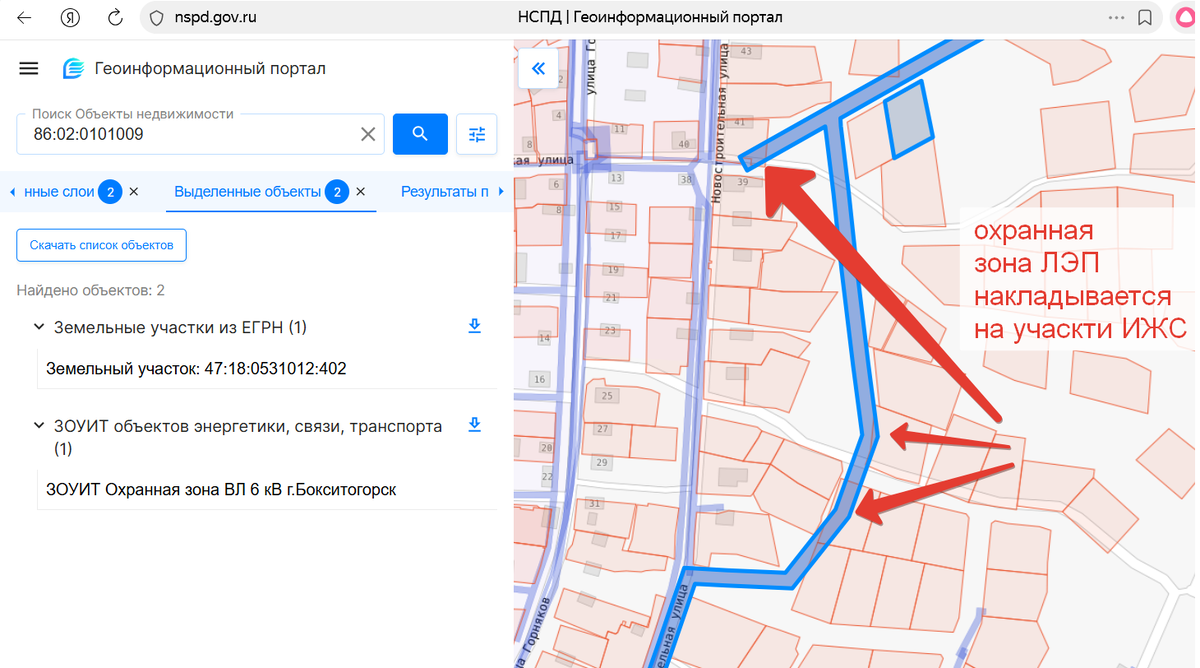Open the site protection shield icon
Screen dimensions: 1200x668
click(x=156, y=17)
